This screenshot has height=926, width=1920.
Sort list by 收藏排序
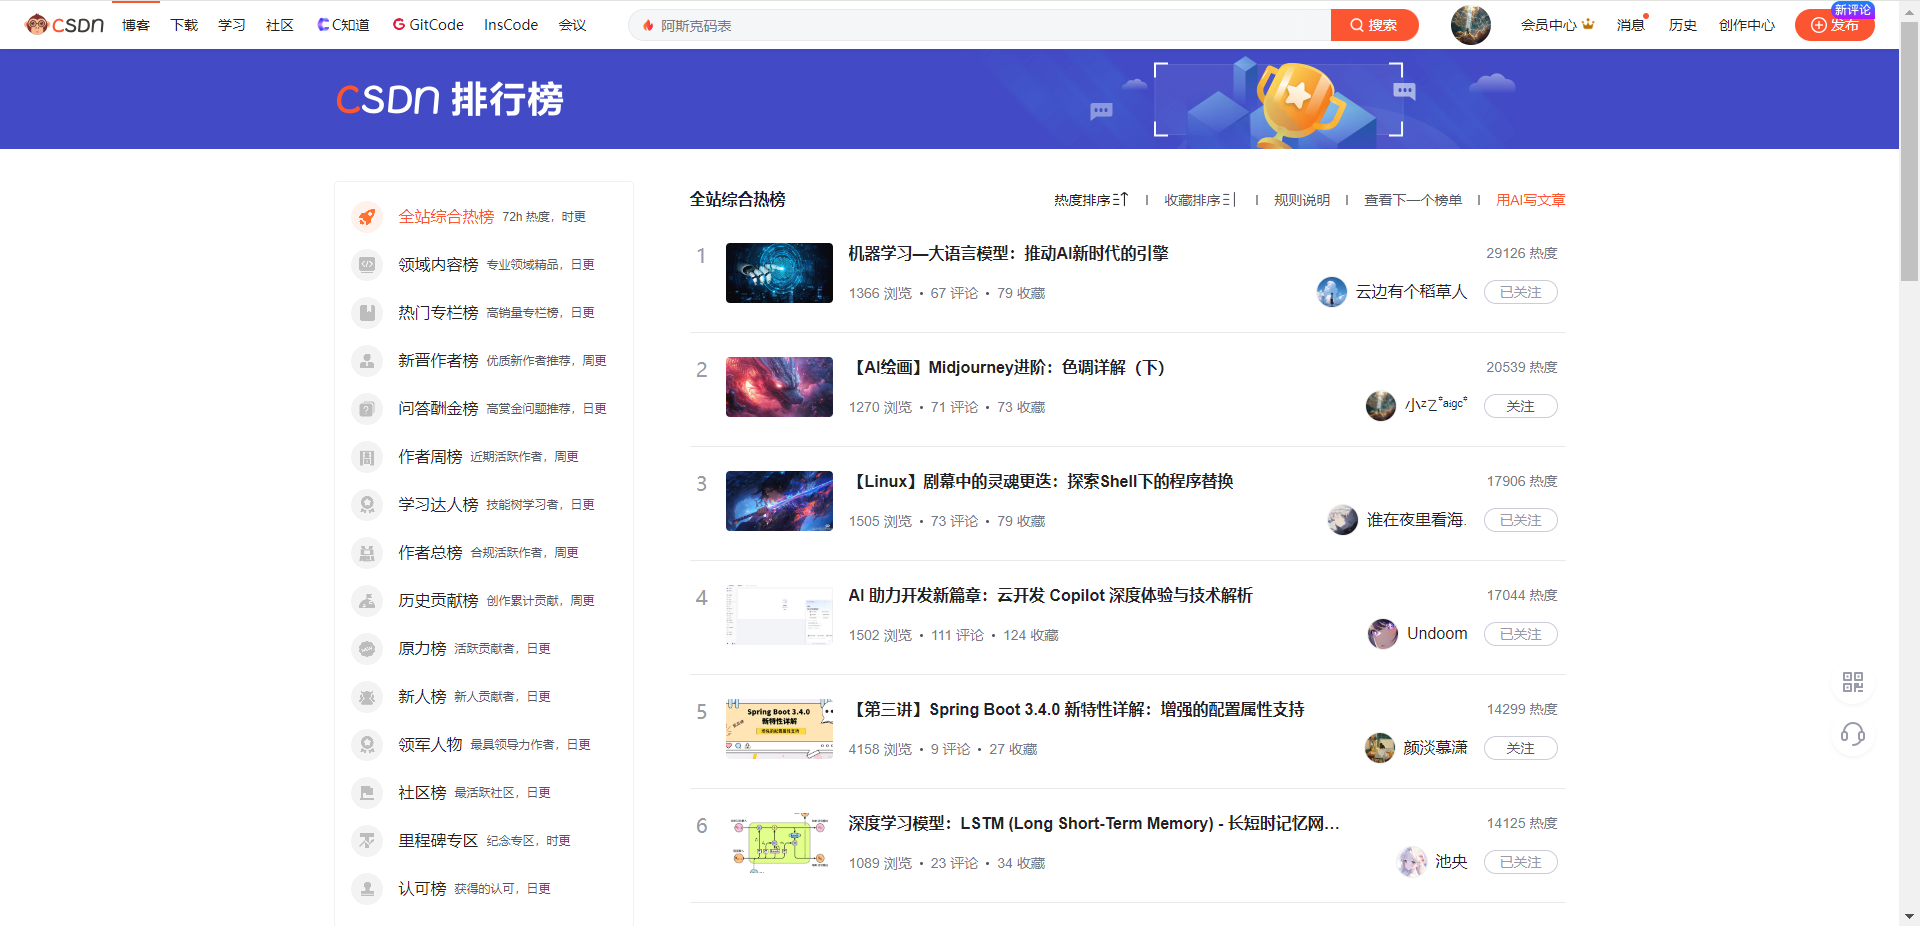coord(1200,200)
